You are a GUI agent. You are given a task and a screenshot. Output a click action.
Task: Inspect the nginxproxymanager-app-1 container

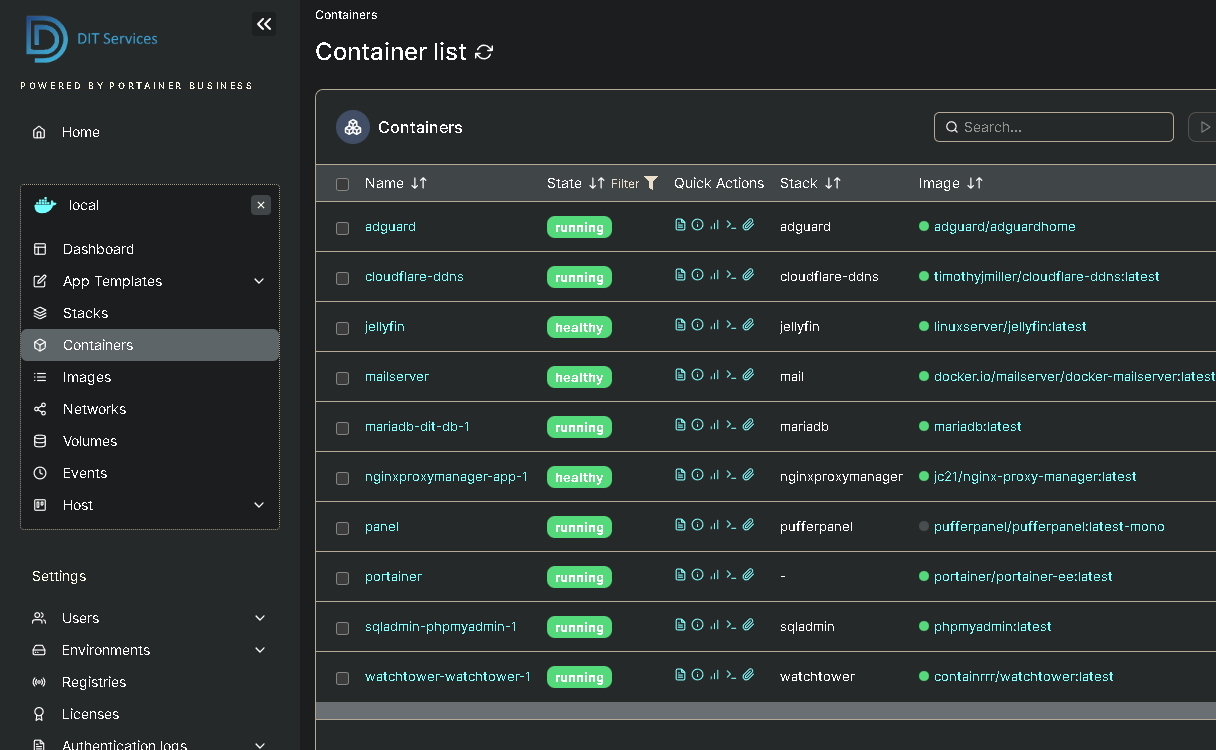[697, 475]
